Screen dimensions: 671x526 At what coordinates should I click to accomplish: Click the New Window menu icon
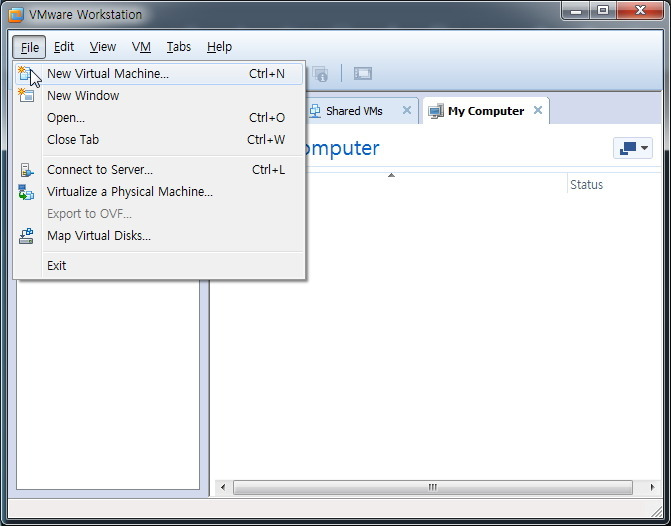point(26,95)
